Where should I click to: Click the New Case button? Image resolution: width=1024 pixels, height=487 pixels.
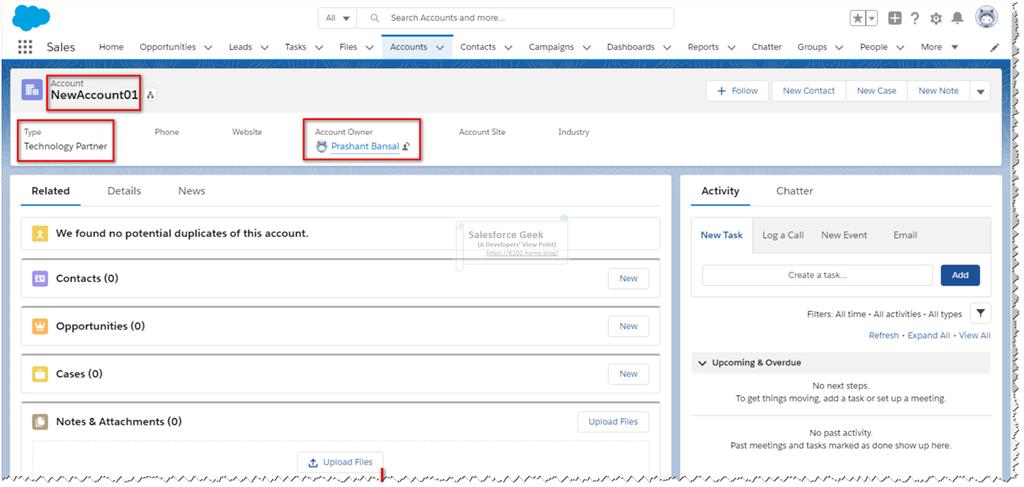coord(876,91)
